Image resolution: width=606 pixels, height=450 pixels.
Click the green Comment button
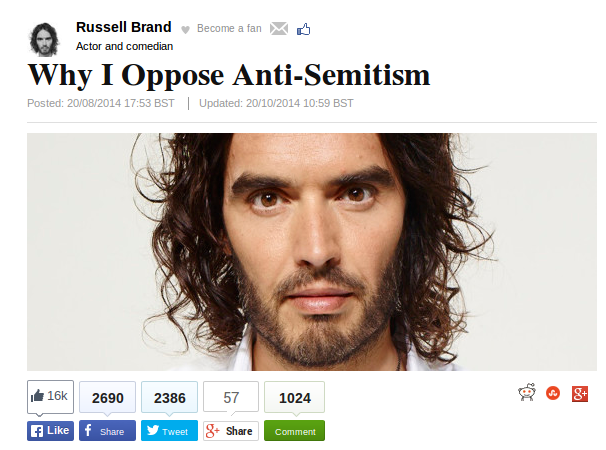(x=294, y=431)
